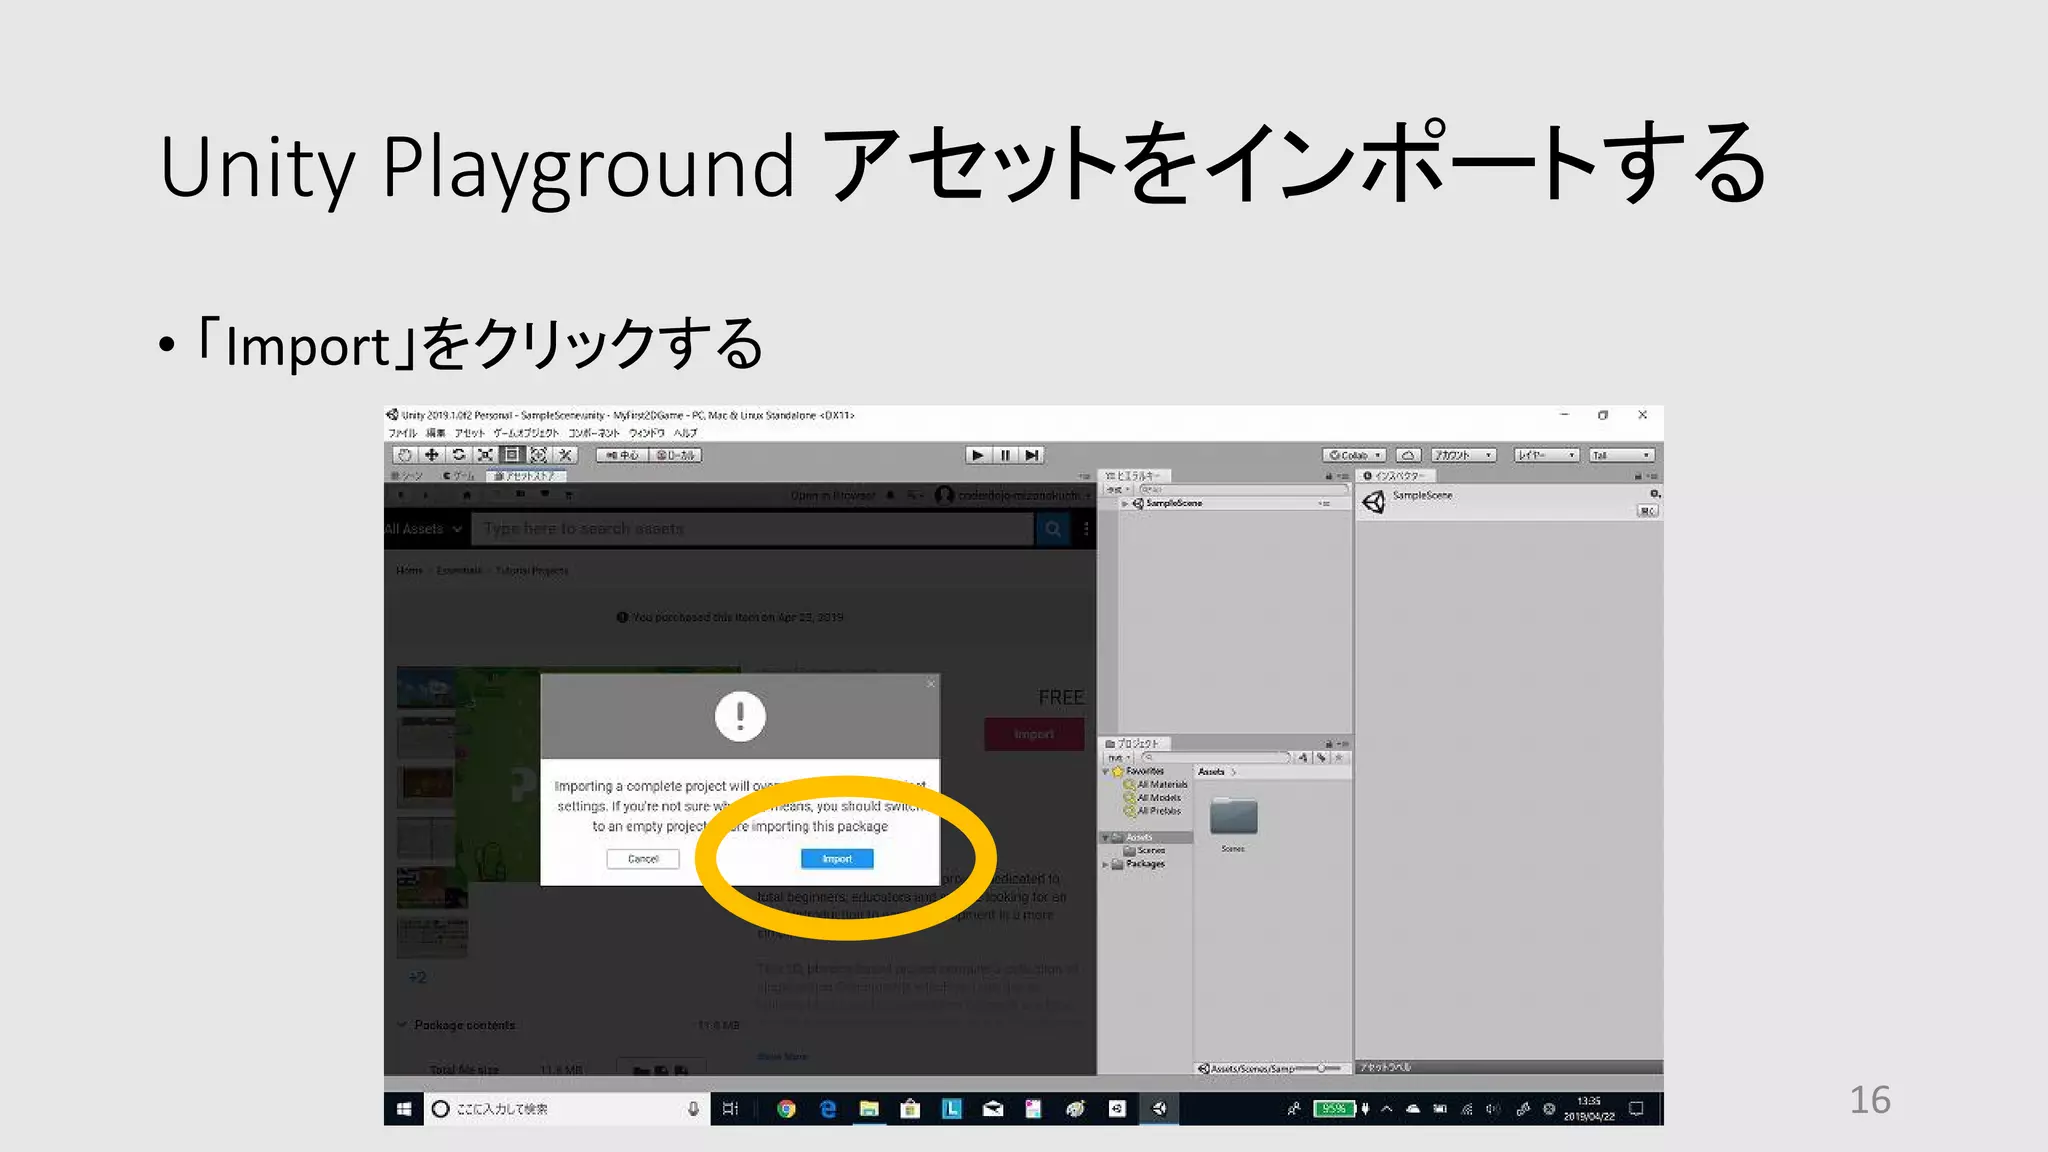
Task: Click the Scenes folder thumbnail in Assets
Action: coord(1233,818)
